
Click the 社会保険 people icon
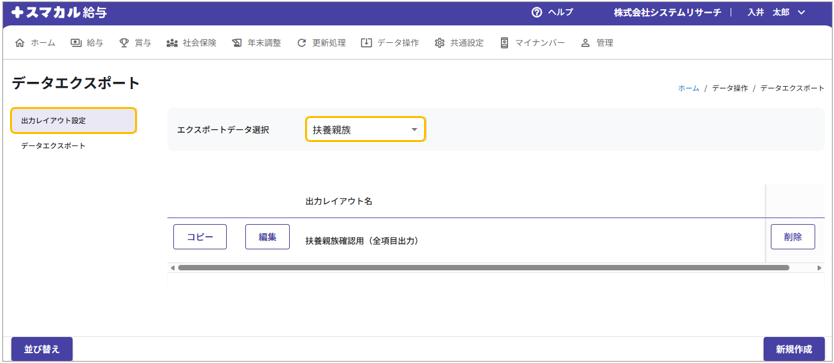pyautogui.click(x=172, y=44)
